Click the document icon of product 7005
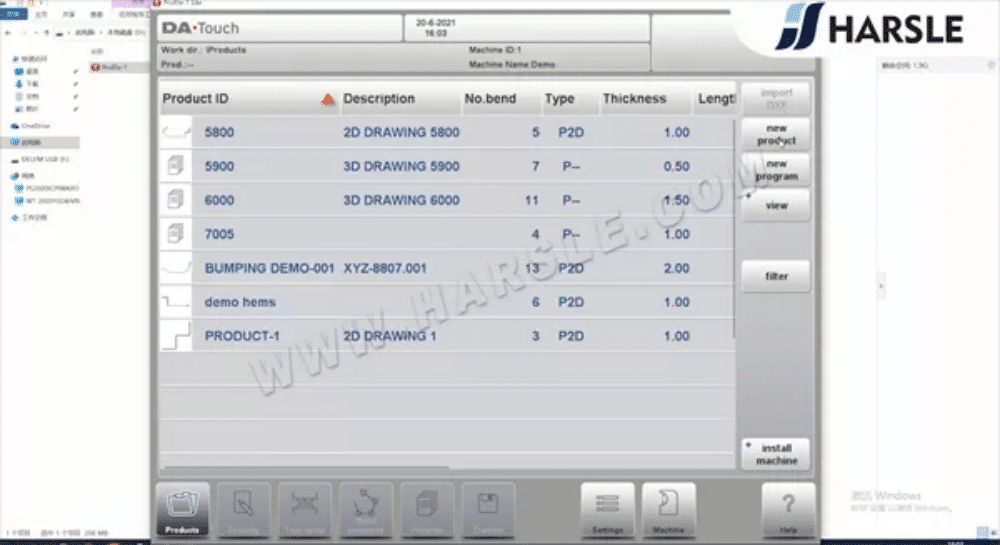 175,234
